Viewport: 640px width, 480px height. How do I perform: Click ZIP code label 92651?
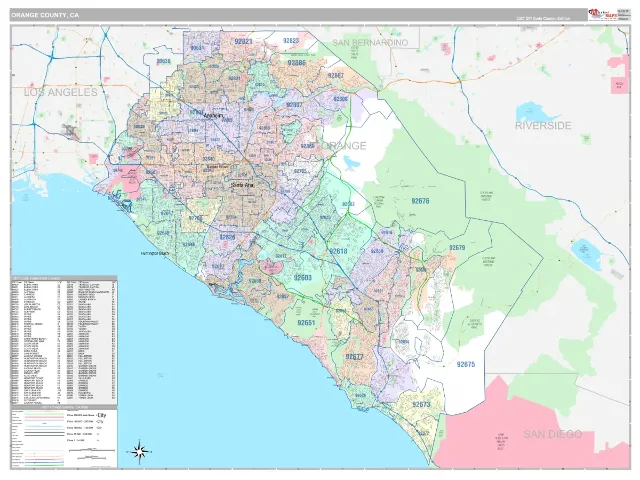(306, 323)
